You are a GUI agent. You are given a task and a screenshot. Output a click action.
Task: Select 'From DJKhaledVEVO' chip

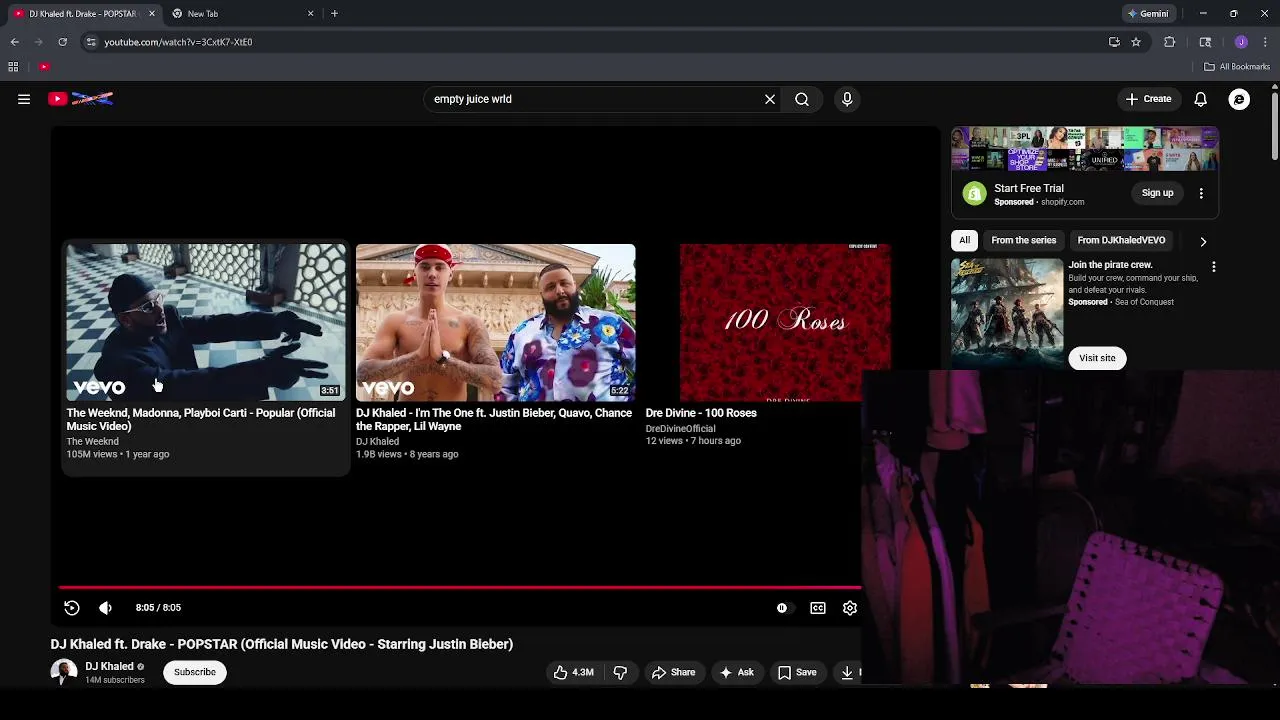(1121, 240)
